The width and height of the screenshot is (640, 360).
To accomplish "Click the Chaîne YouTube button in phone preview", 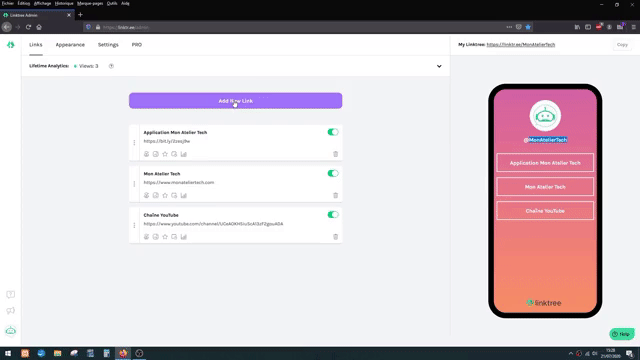I will 545,211.
